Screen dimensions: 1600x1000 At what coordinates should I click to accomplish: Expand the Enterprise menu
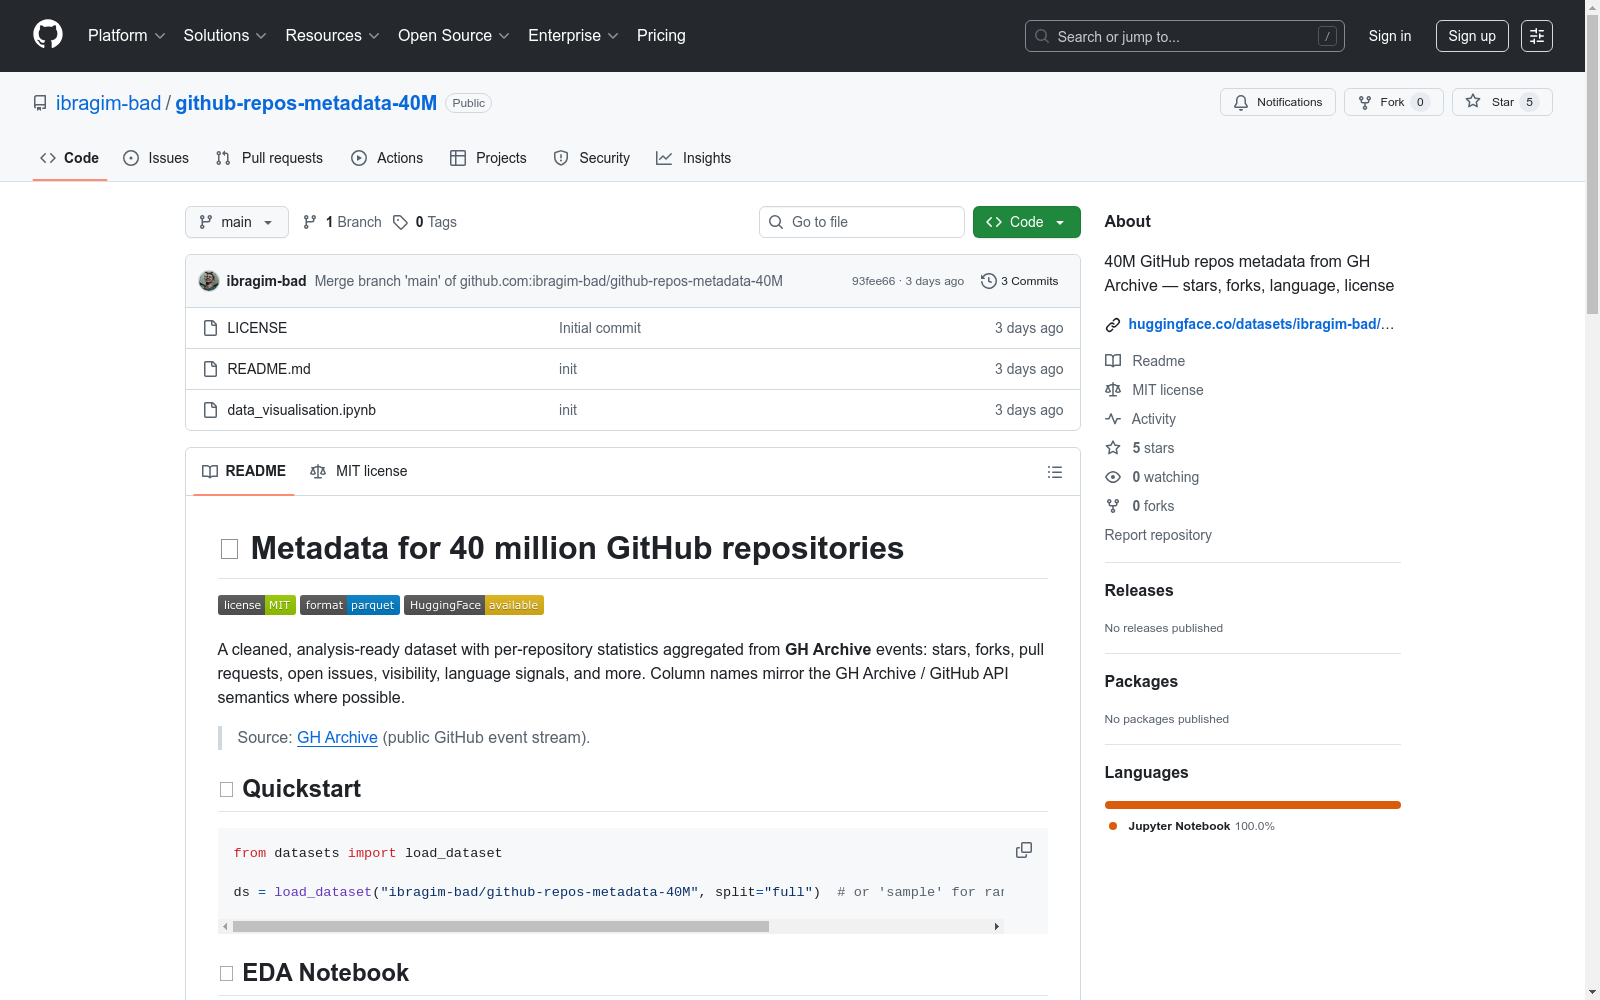click(x=574, y=36)
